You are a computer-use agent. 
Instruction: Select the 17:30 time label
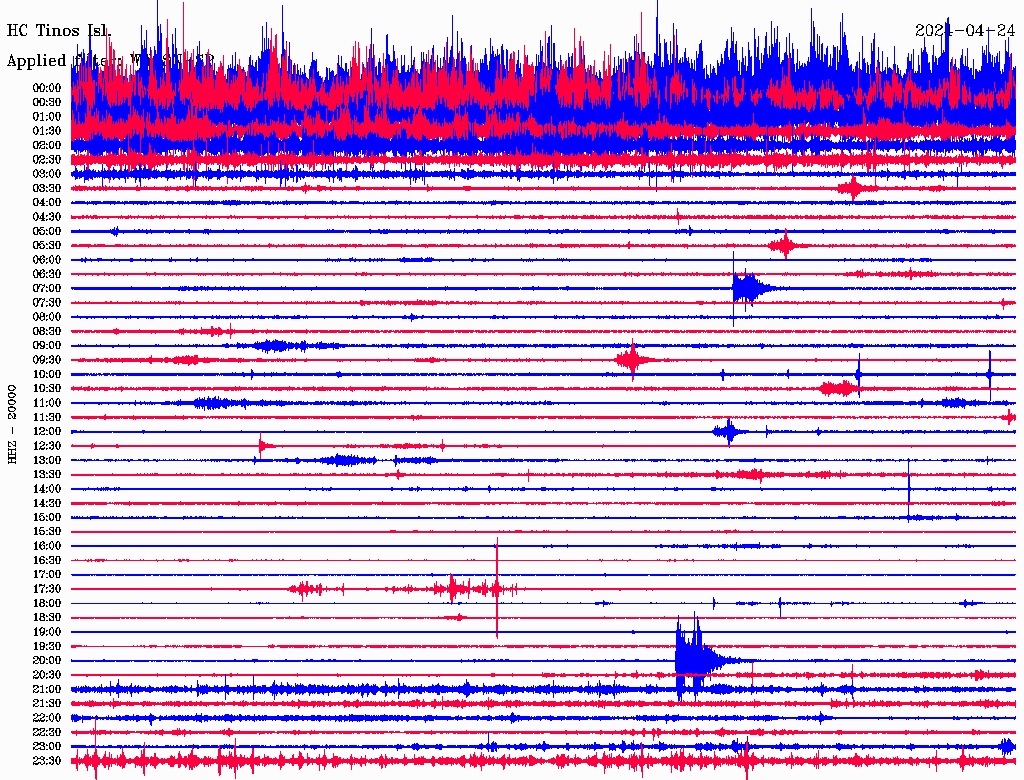tap(47, 589)
